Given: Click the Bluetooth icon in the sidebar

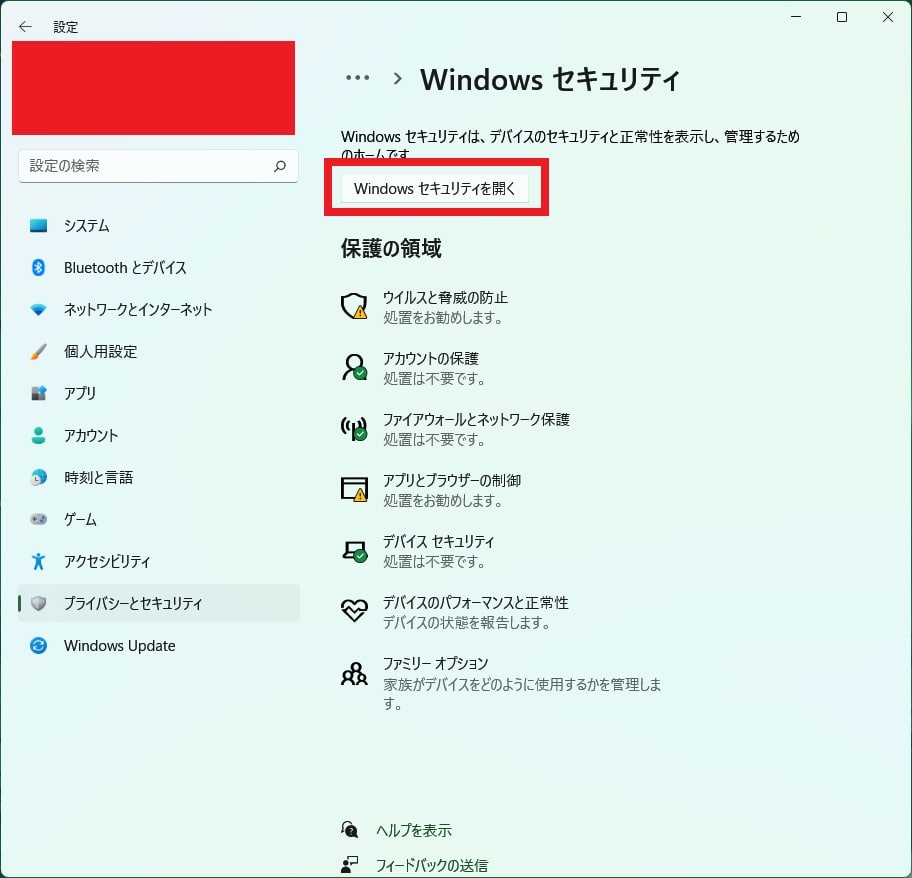Looking at the screenshot, I should click(x=38, y=267).
